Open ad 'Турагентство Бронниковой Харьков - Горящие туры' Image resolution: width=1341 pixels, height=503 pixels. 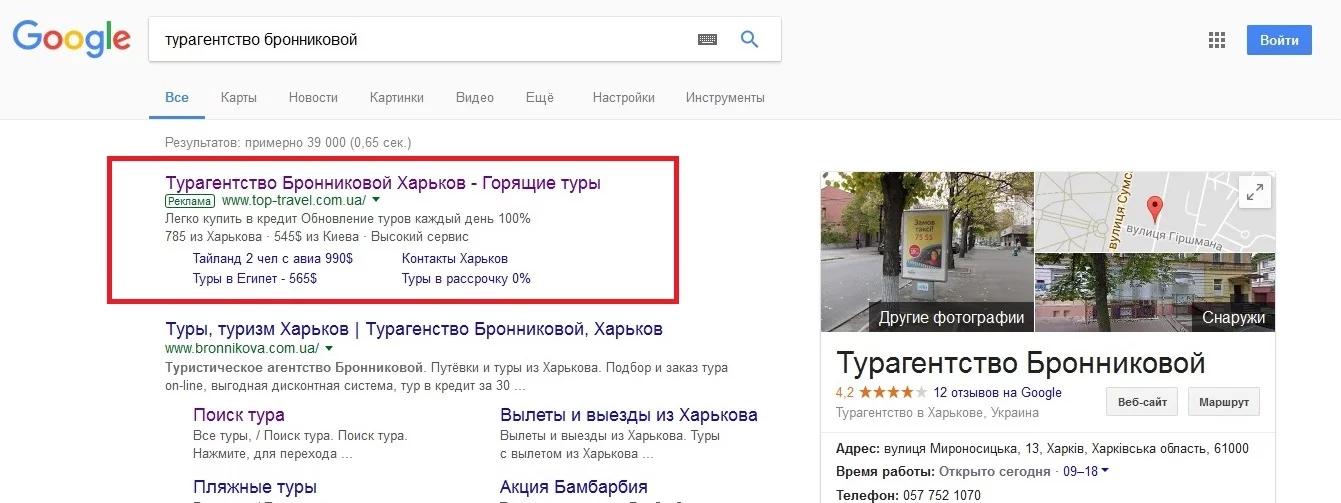click(383, 183)
